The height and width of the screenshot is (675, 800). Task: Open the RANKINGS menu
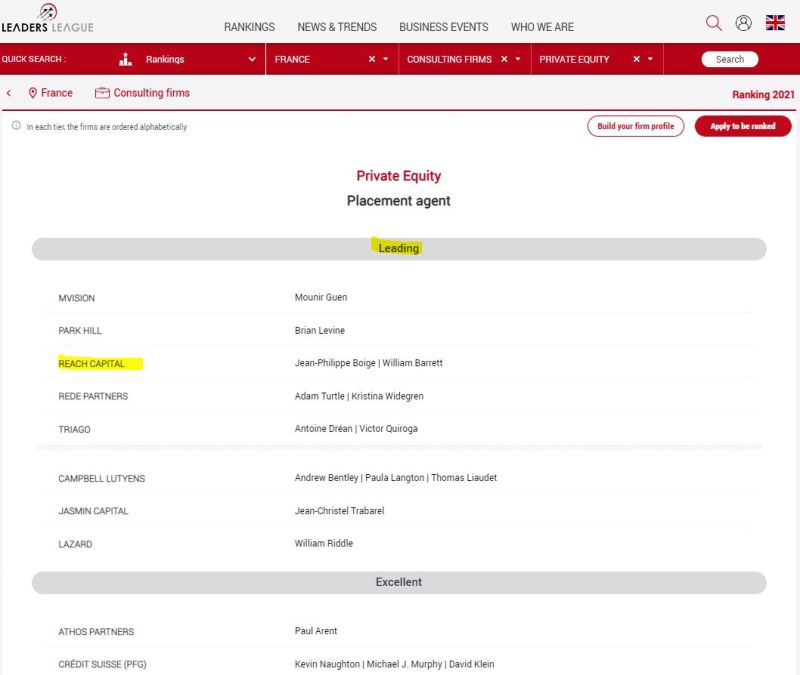point(249,27)
